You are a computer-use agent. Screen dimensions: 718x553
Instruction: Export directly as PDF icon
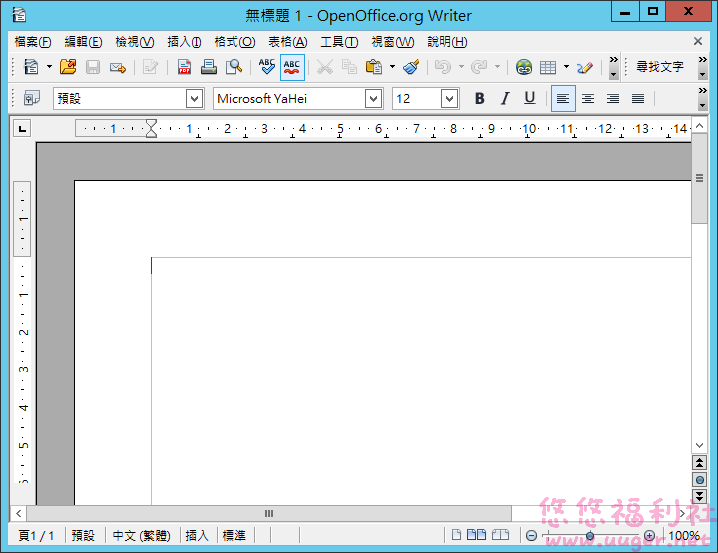click(185, 67)
